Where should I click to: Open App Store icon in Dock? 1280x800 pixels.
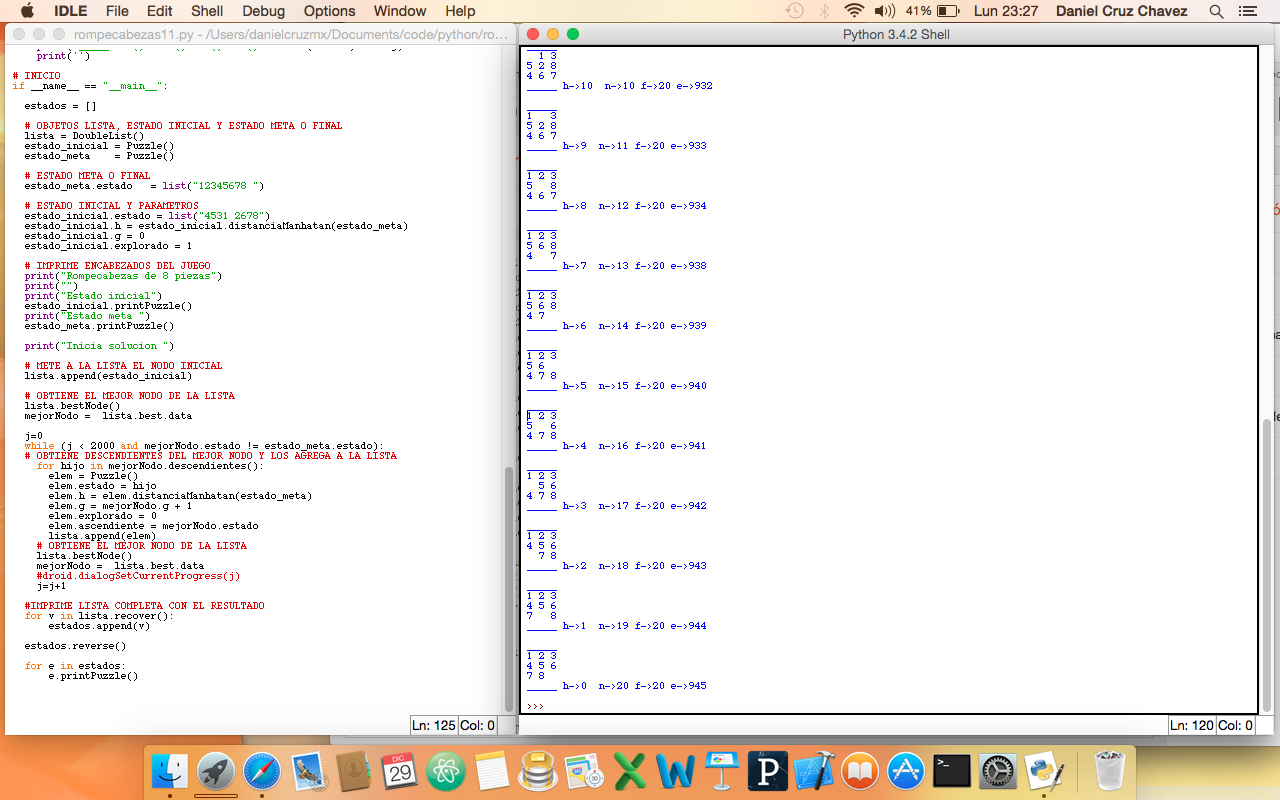pos(906,771)
